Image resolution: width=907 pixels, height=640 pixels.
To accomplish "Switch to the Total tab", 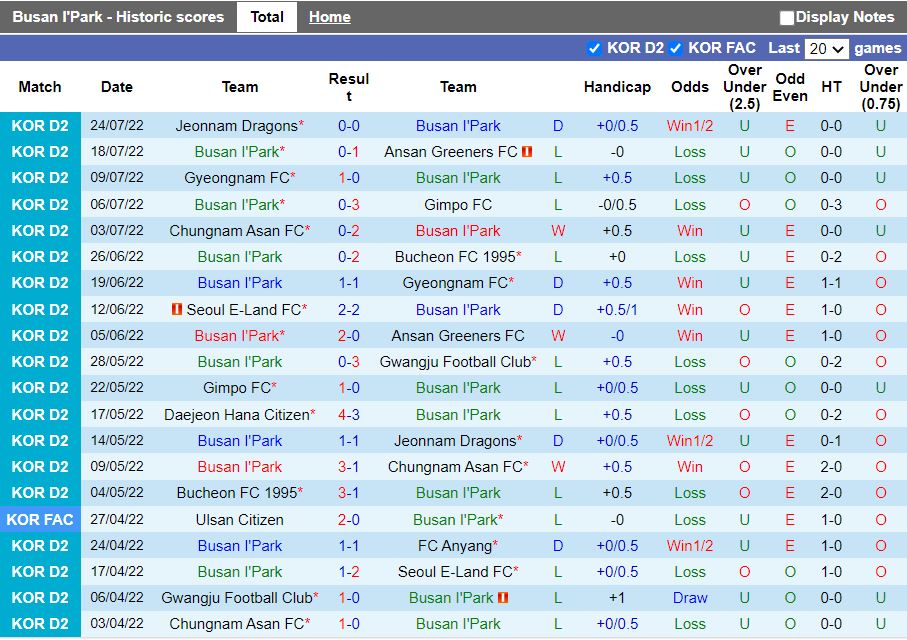I will coord(267,17).
